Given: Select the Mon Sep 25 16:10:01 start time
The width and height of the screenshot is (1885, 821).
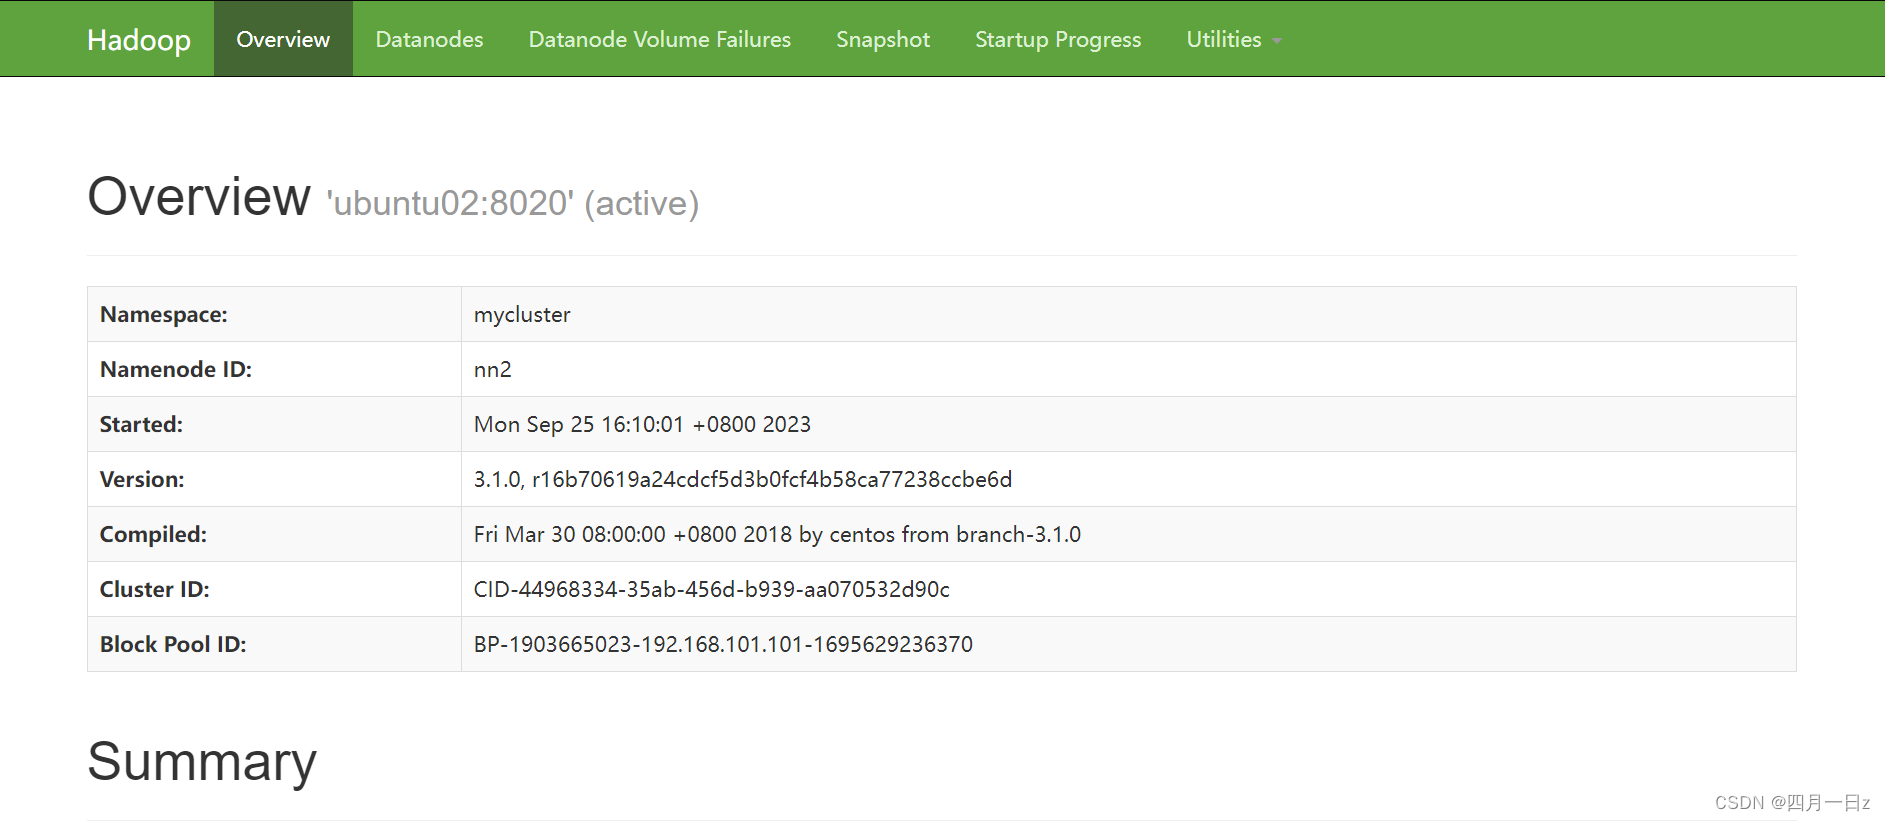Looking at the screenshot, I should (x=642, y=424).
